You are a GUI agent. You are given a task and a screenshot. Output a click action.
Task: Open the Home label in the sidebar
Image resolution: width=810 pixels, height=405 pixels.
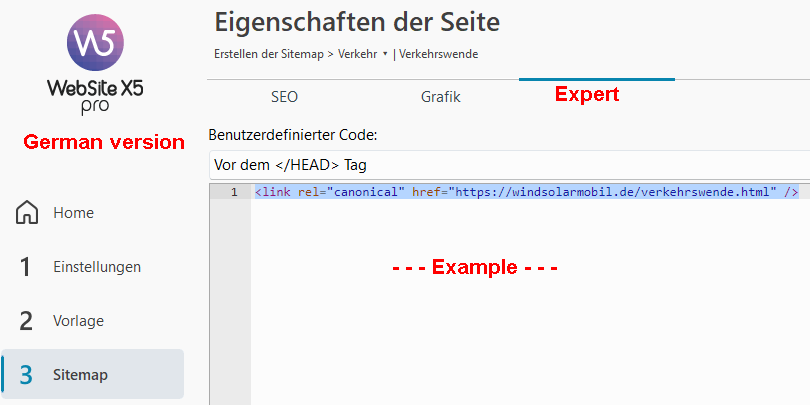coord(74,213)
